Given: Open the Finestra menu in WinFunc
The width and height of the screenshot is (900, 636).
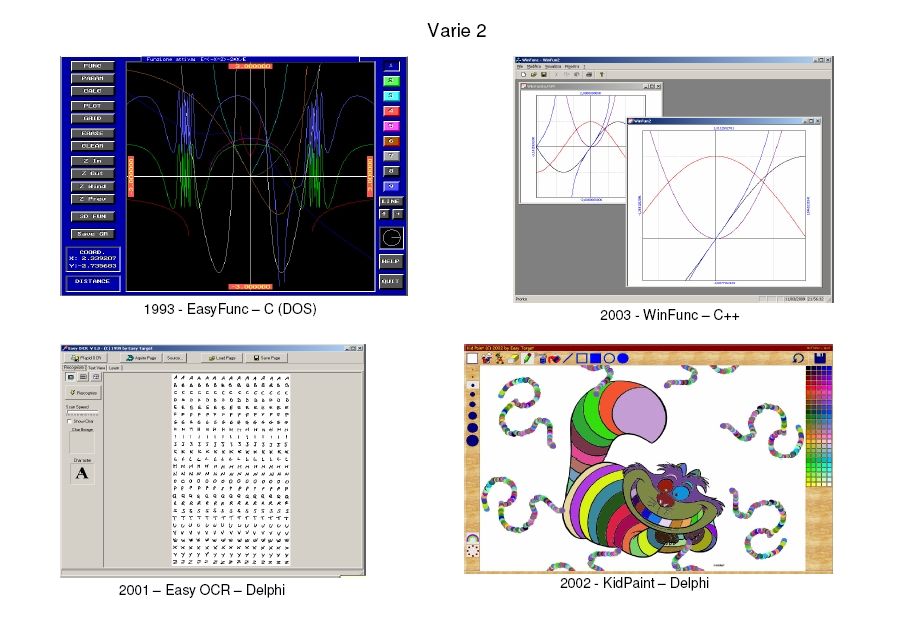Looking at the screenshot, I should 572,67.
